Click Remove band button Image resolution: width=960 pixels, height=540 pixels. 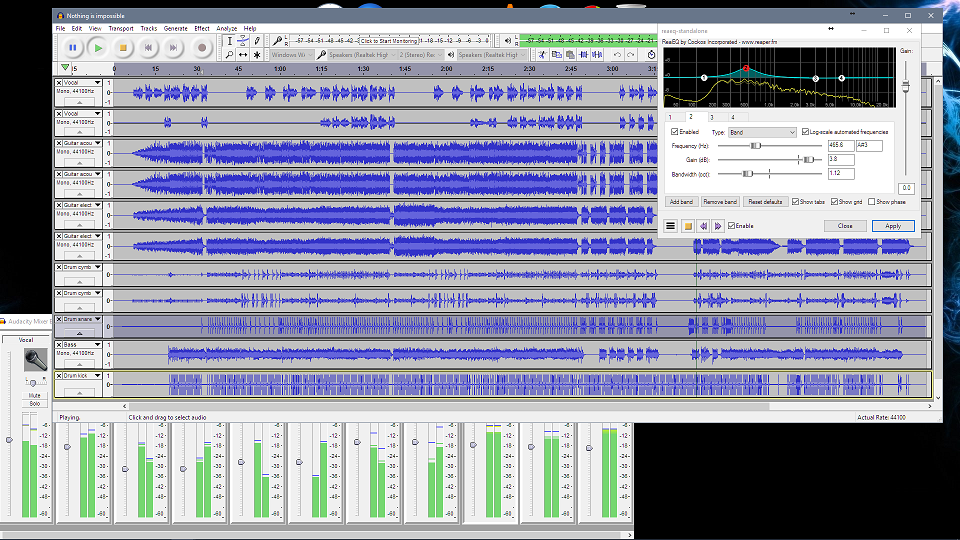tap(720, 201)
